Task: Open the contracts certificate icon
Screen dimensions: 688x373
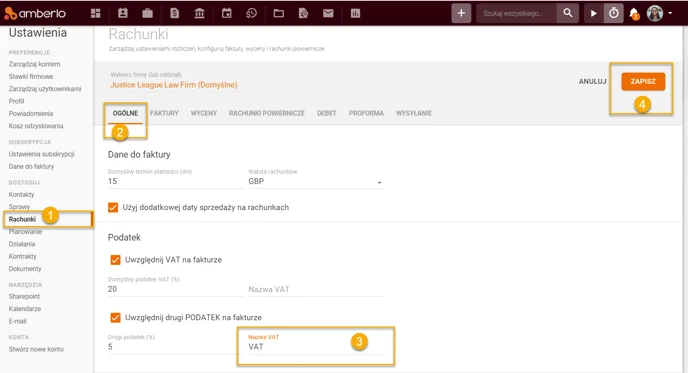Action: [x=303, y=14]
